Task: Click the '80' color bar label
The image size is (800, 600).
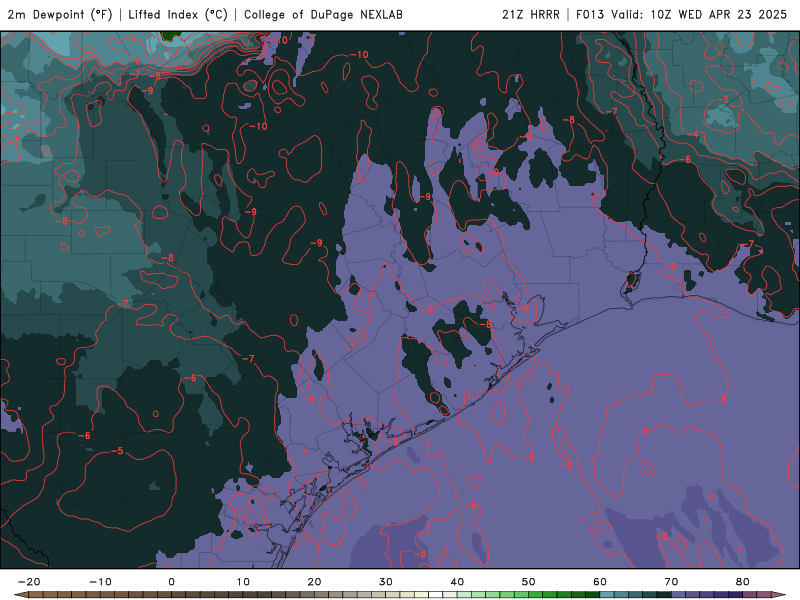Action: (x=743, y=582)
